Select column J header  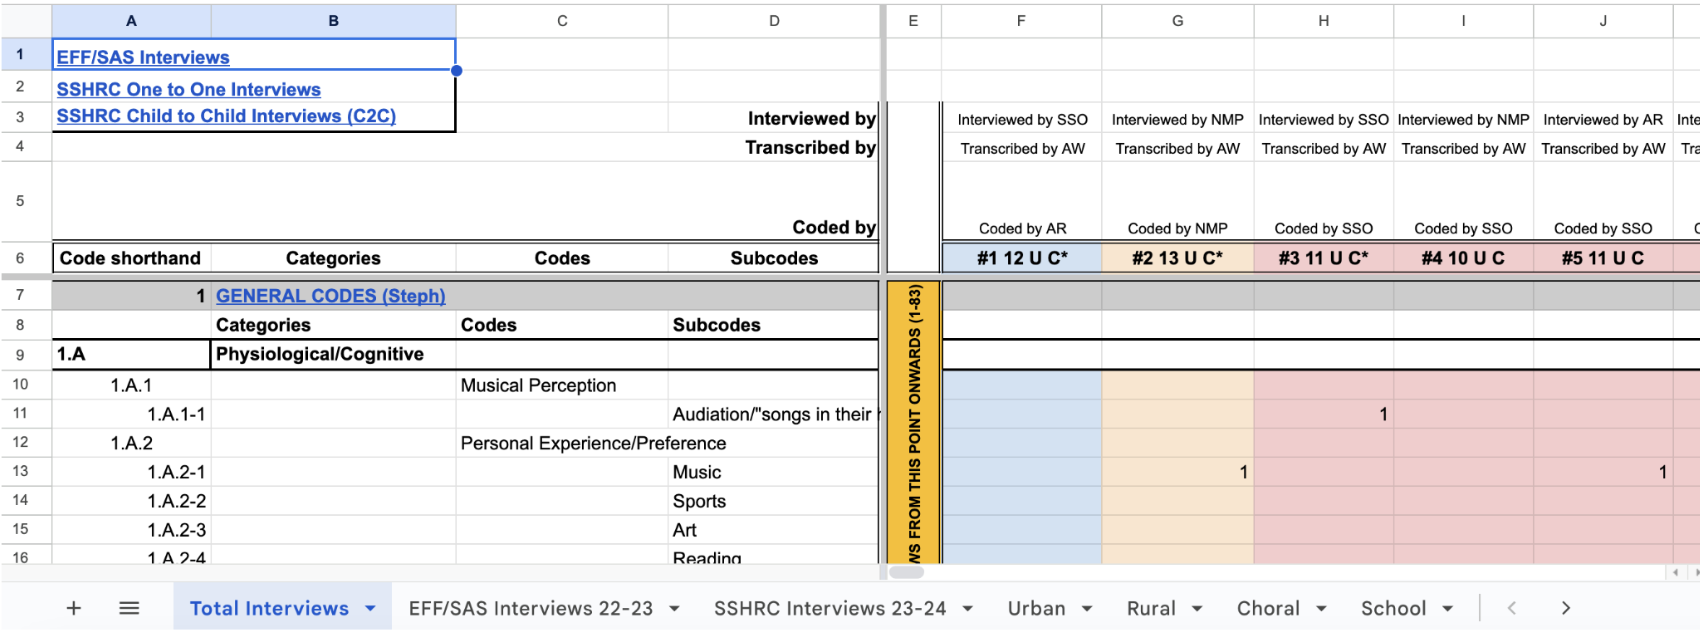click(x=1603, y=21)
